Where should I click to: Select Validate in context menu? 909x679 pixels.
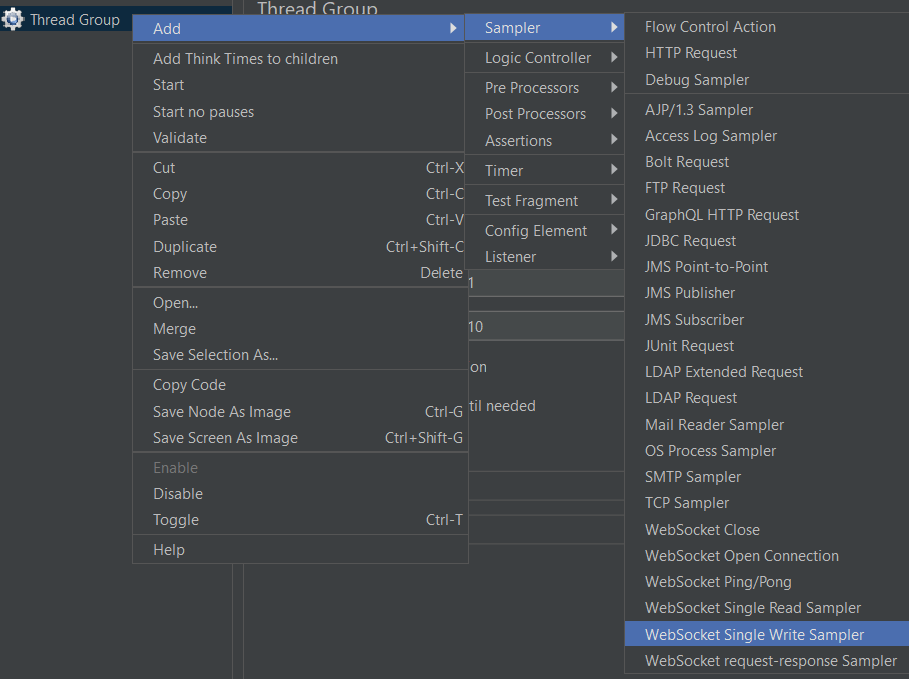(x=180, y=138)
